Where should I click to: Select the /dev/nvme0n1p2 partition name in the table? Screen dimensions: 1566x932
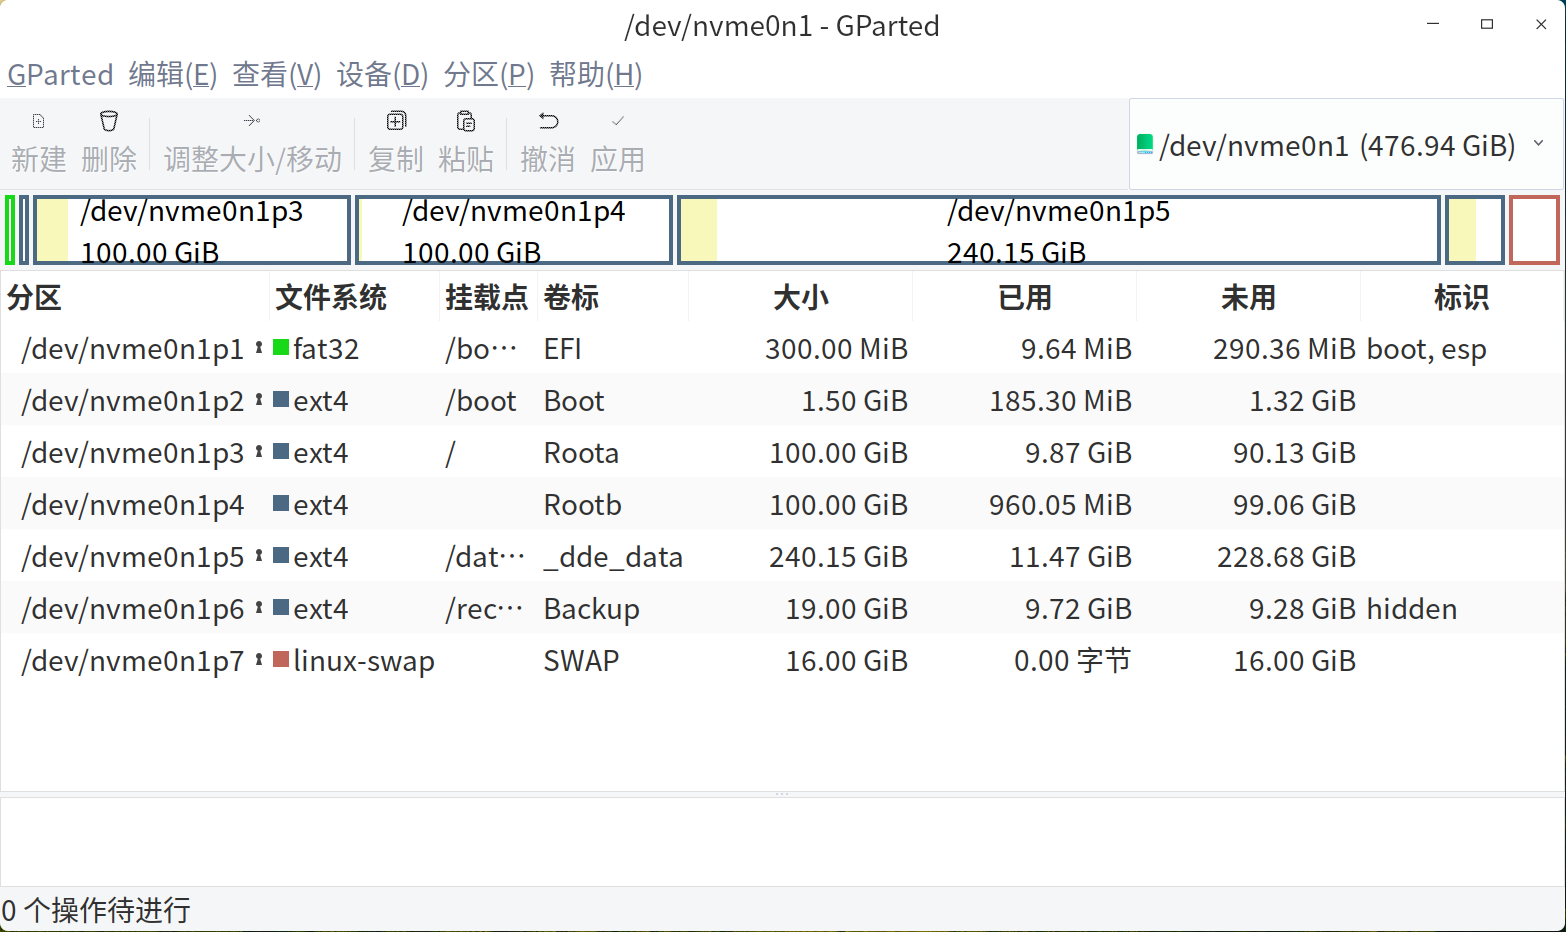(x=132, y=401)
